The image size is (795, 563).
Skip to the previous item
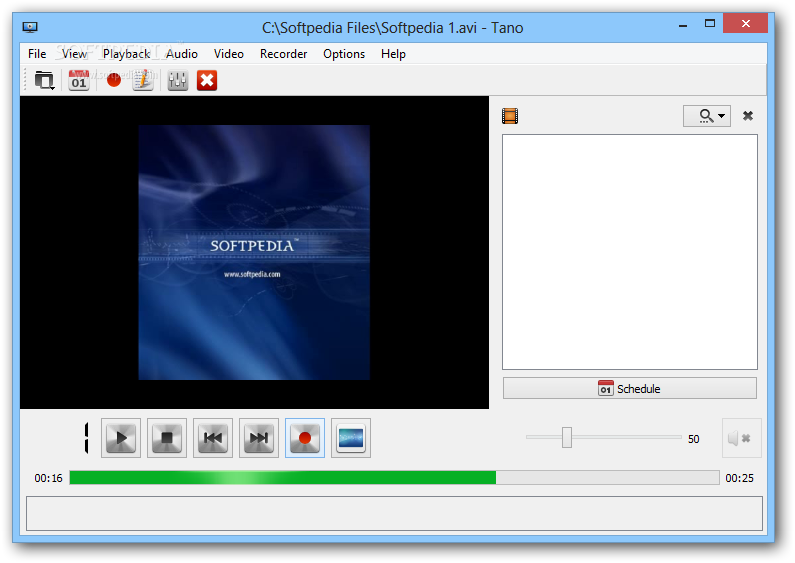(213, 438)
